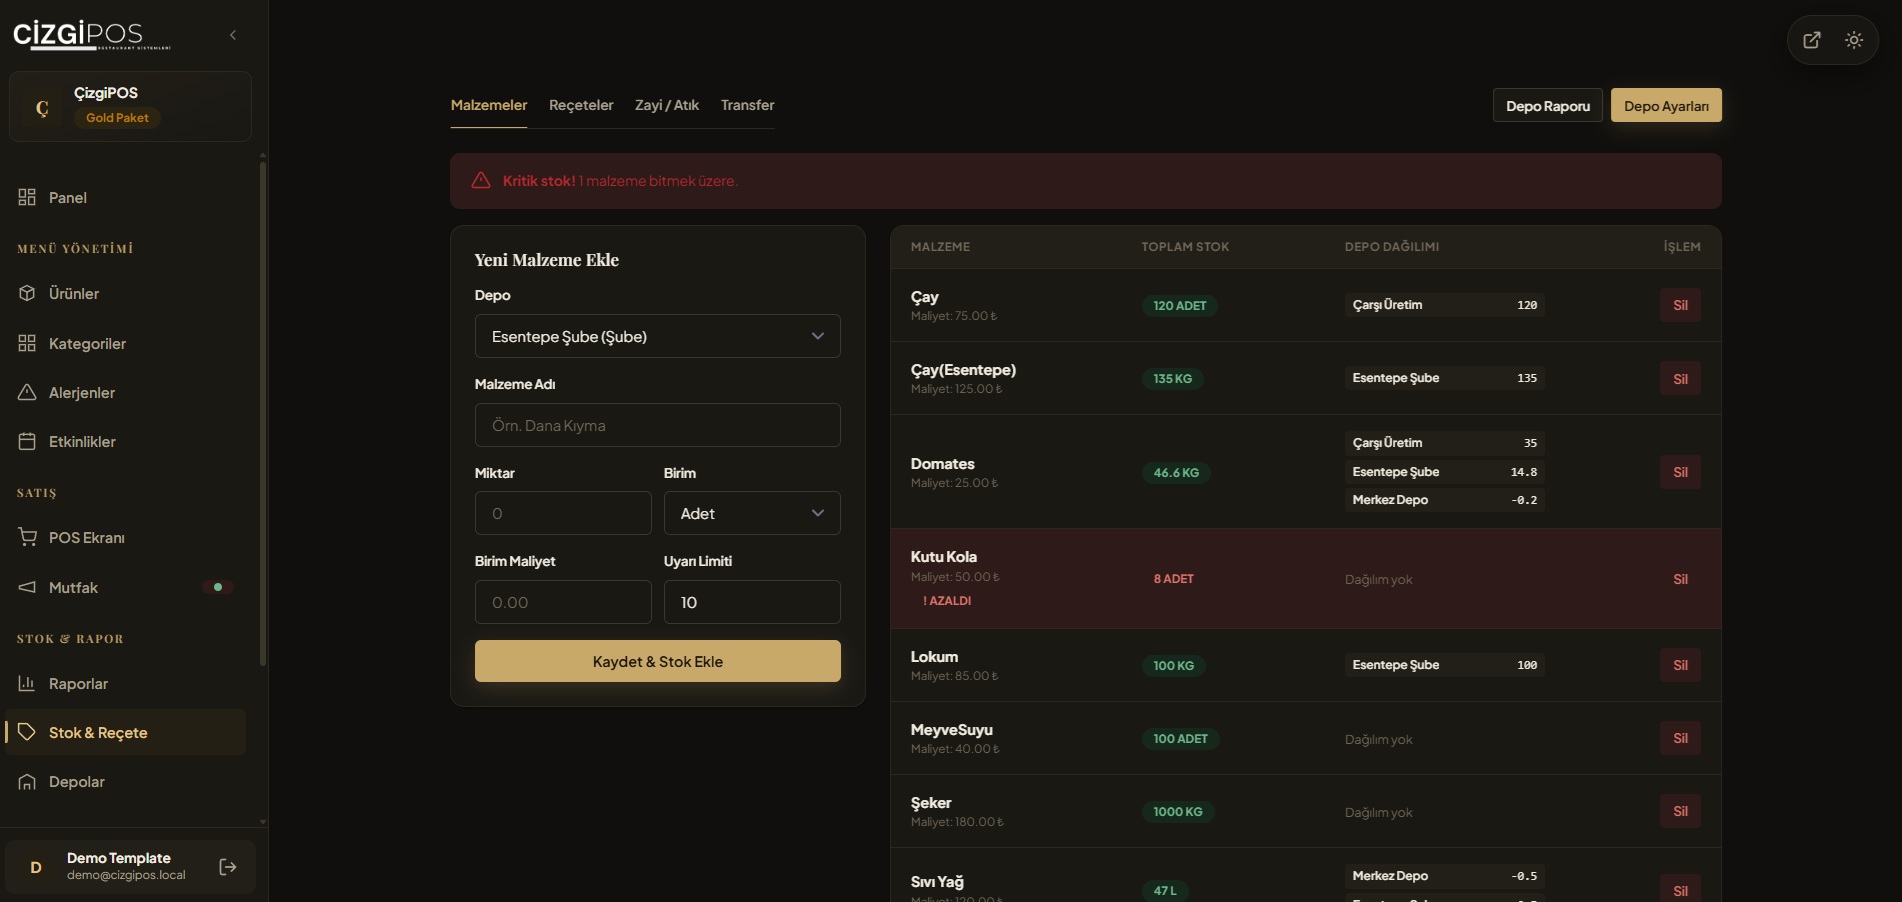Click the TOPLAM STOK column header
The height and width of the screenshot is (902, 1902).
[1185, 247]
